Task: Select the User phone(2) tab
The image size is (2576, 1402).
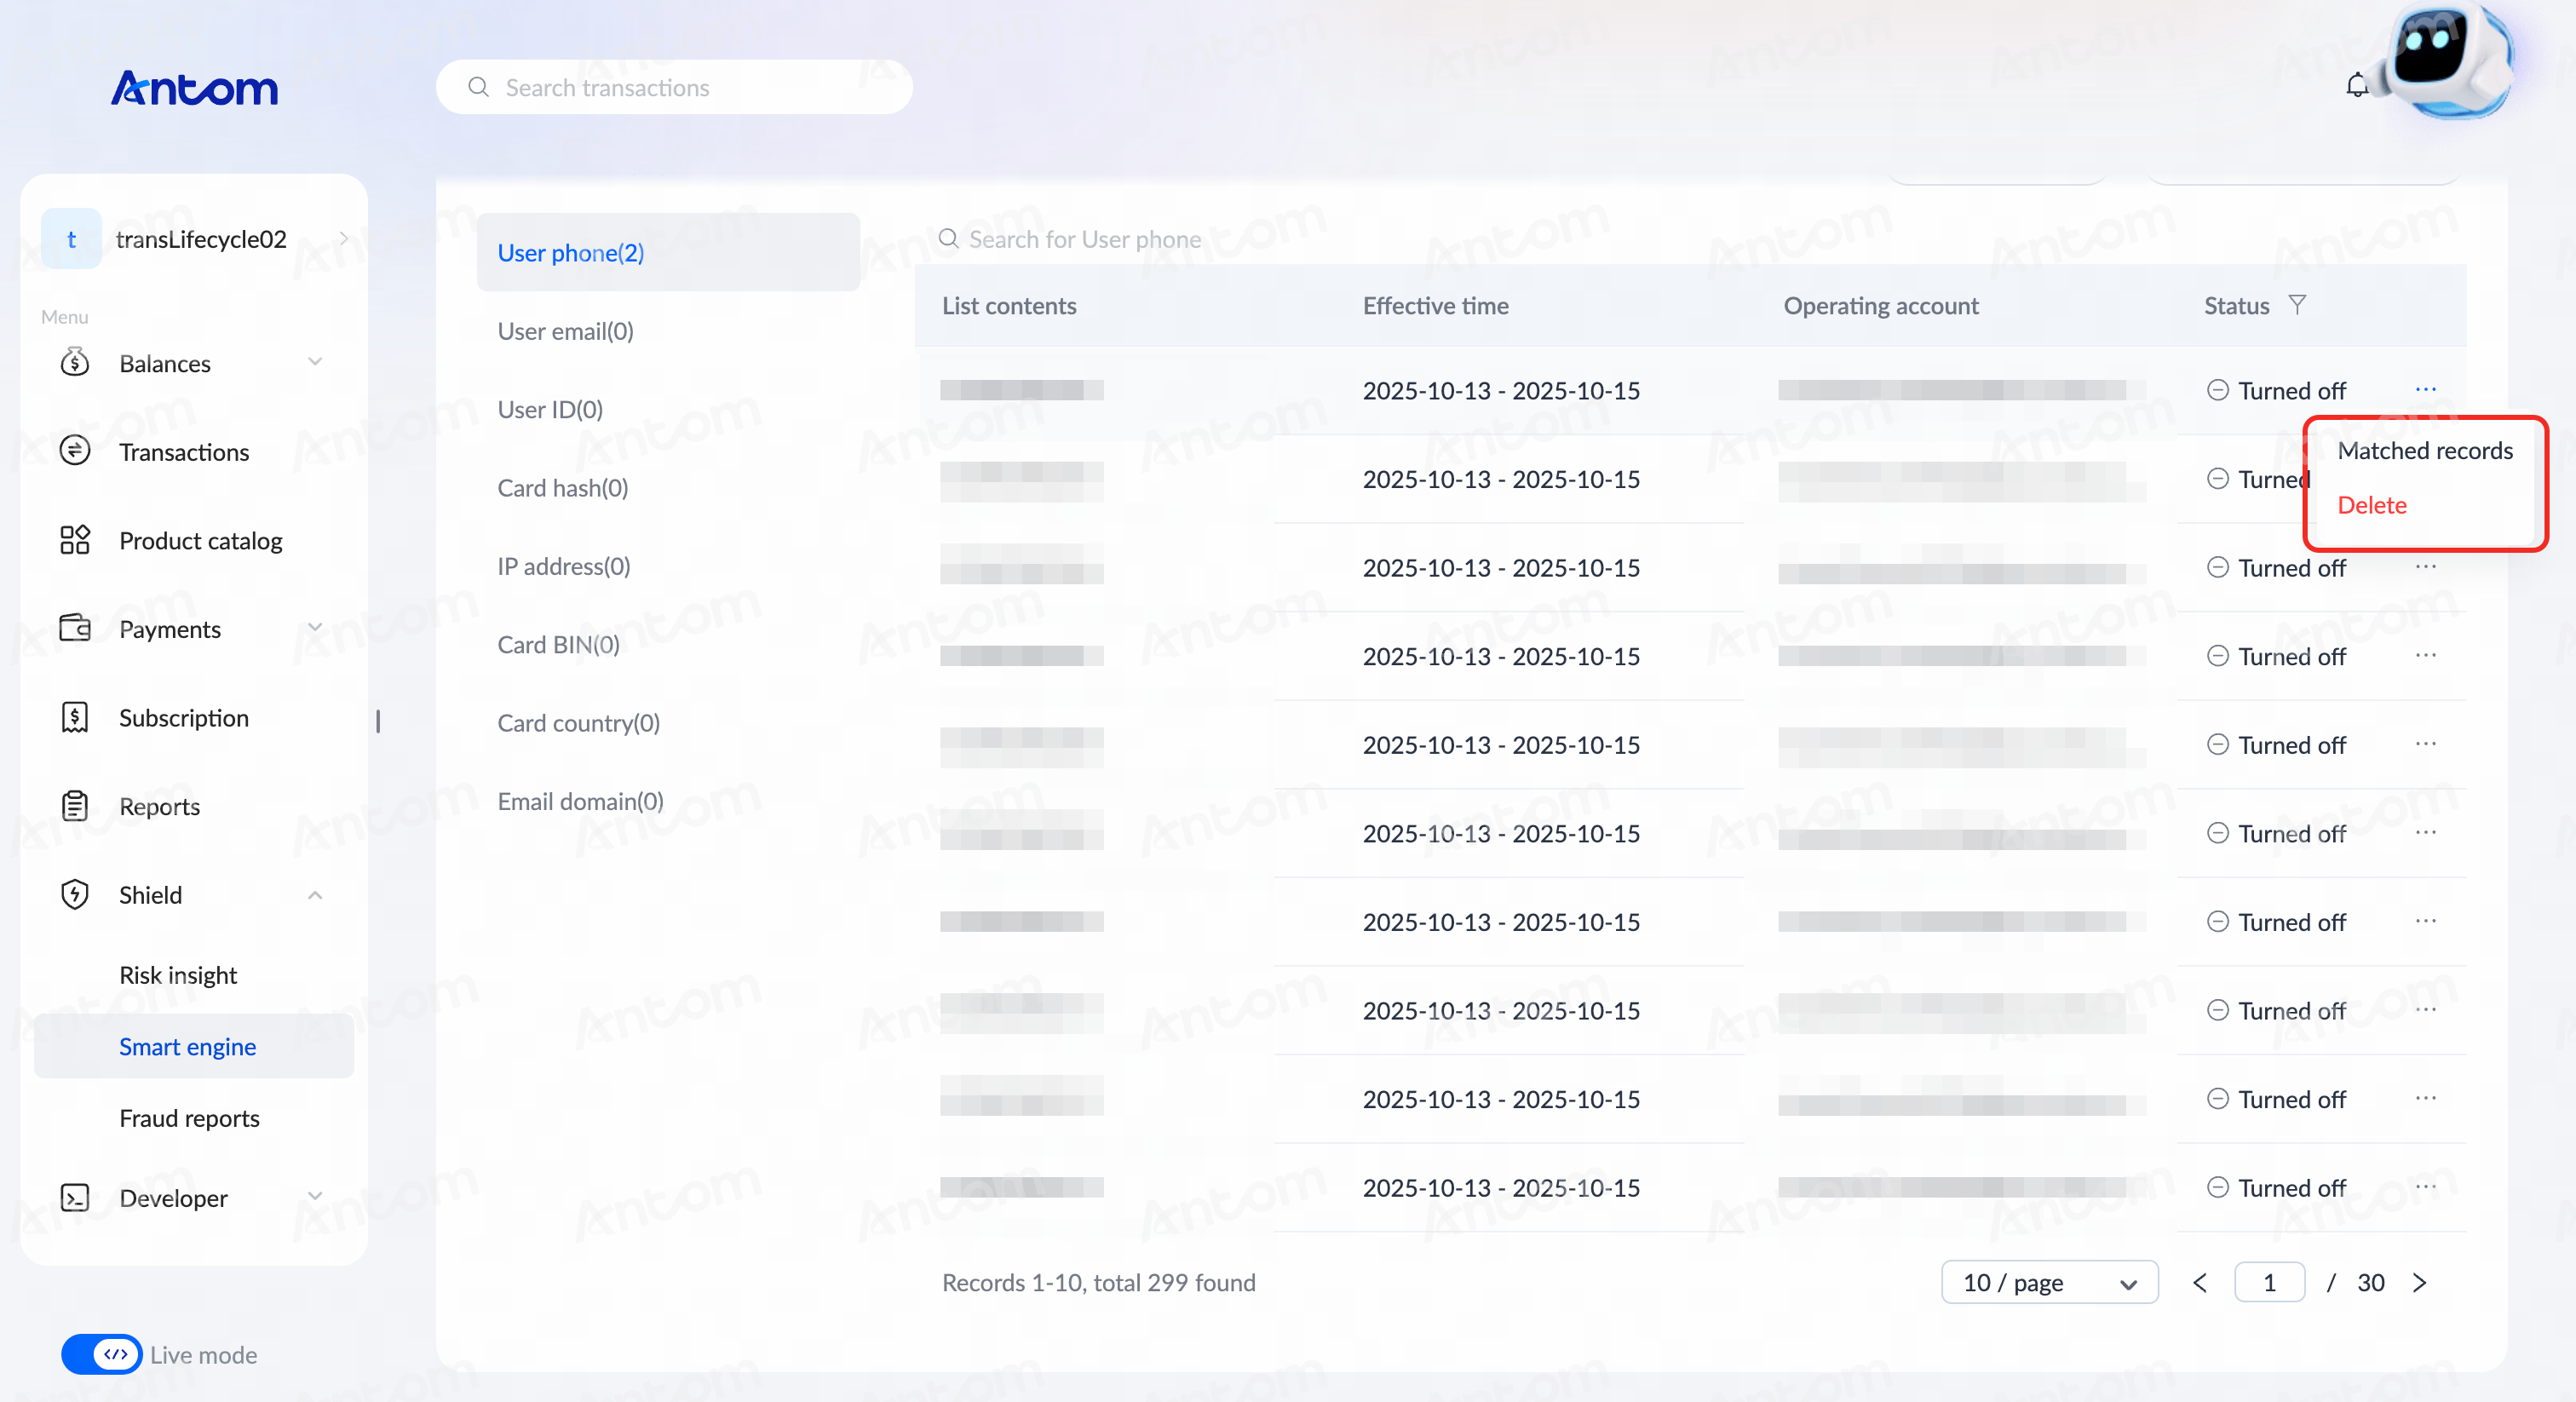Action: pyautogui.click(x=668, y=253)
